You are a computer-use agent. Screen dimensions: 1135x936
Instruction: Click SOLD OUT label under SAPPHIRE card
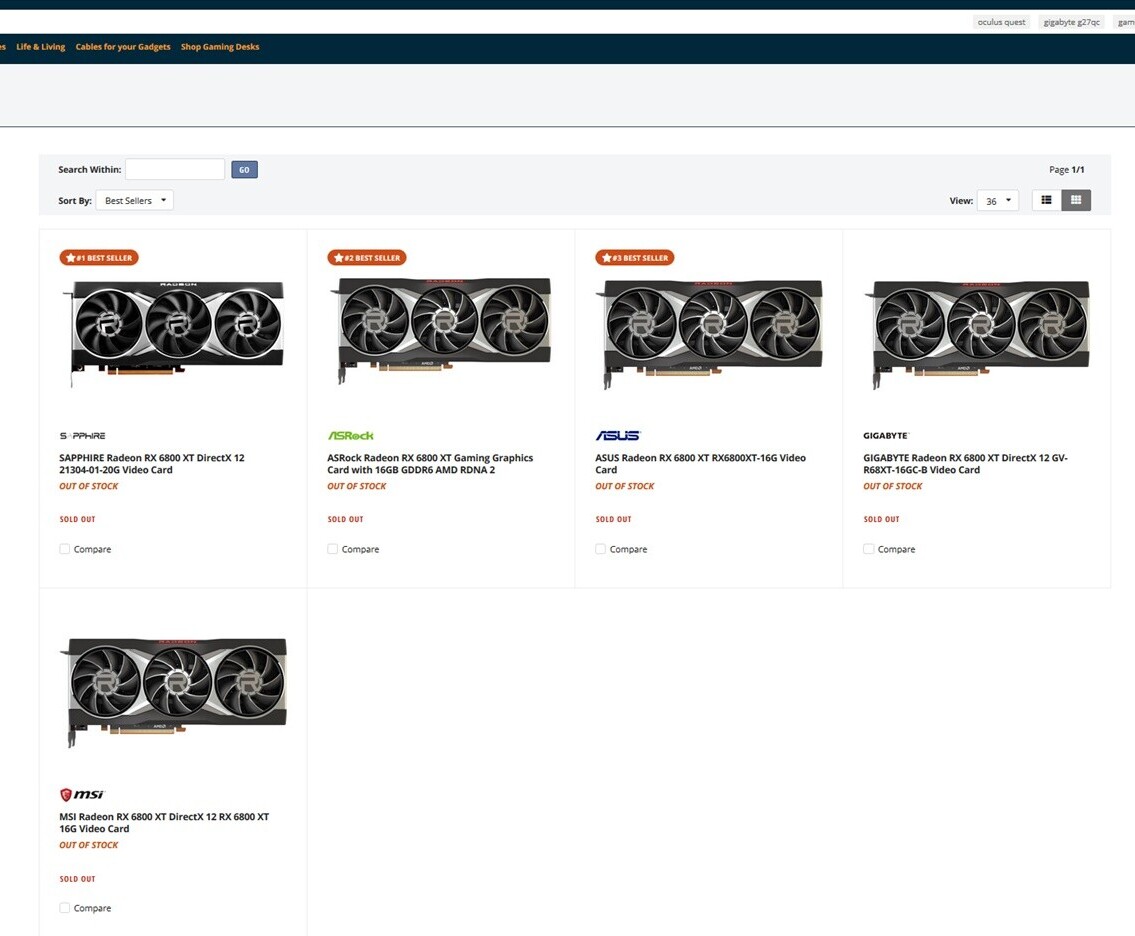(x=77, y=520)
